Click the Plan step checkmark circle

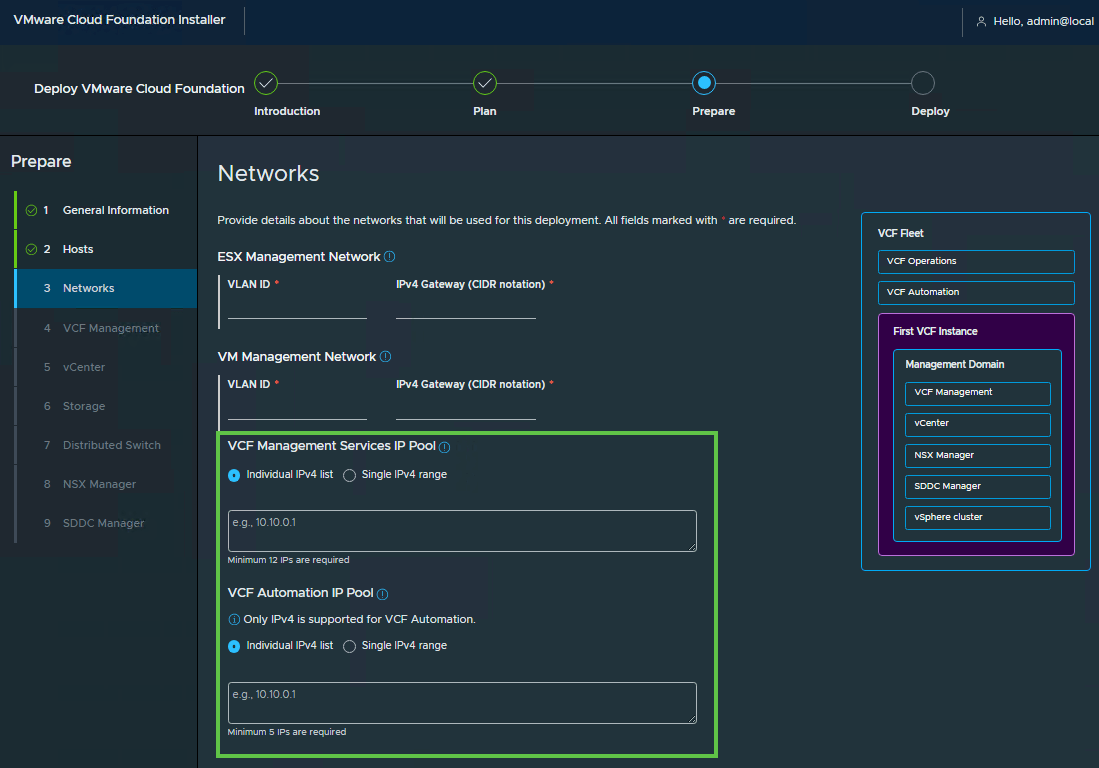coord(485,83)
